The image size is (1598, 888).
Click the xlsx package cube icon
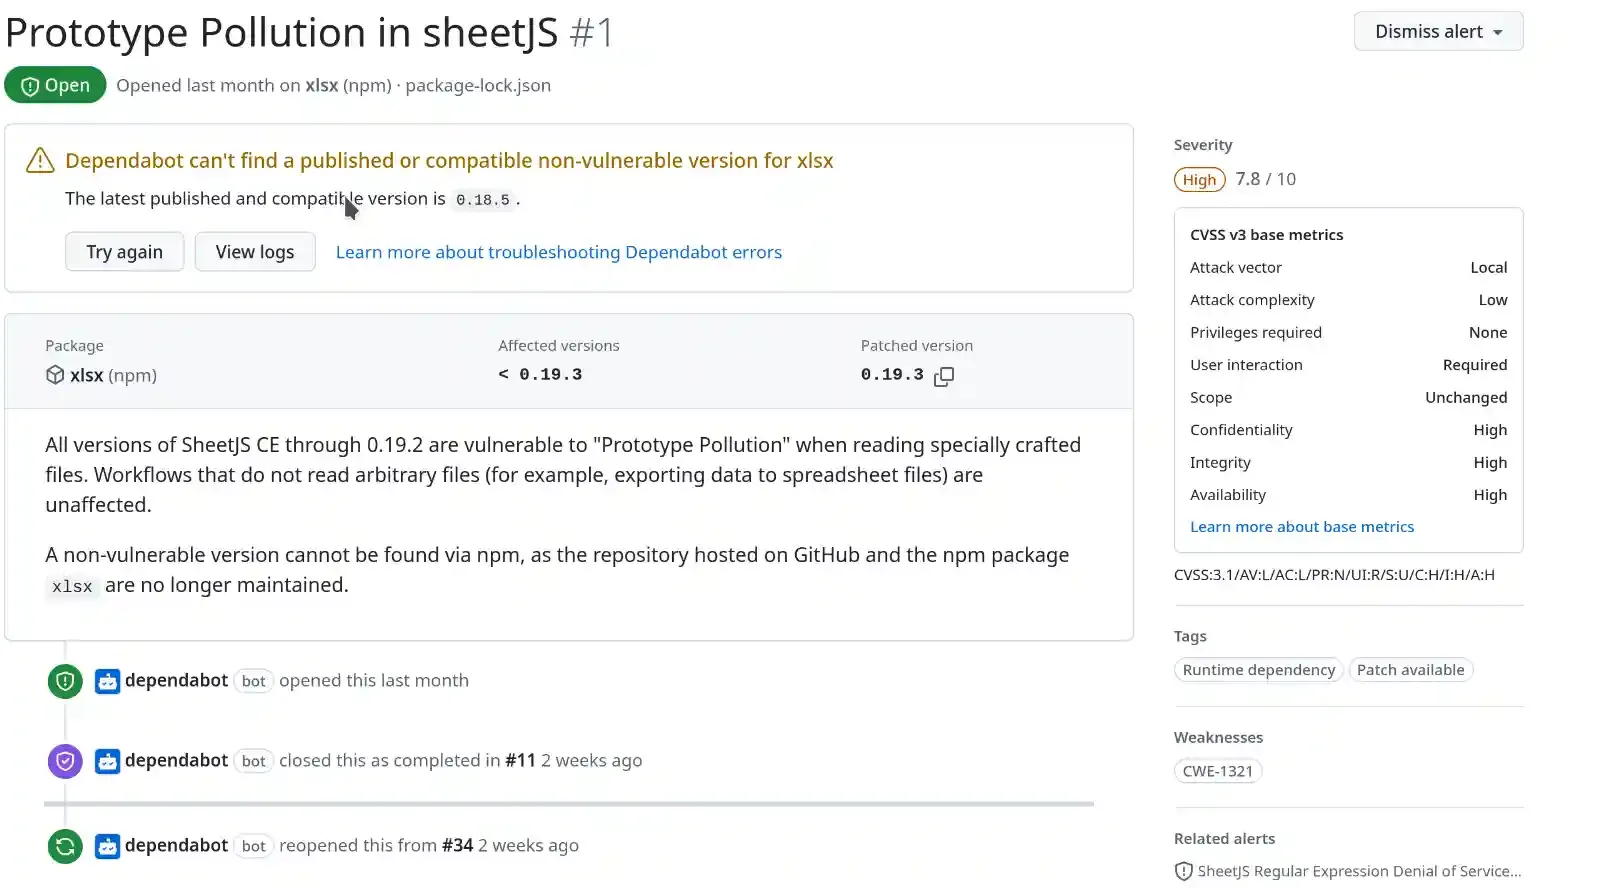(55, 375)
